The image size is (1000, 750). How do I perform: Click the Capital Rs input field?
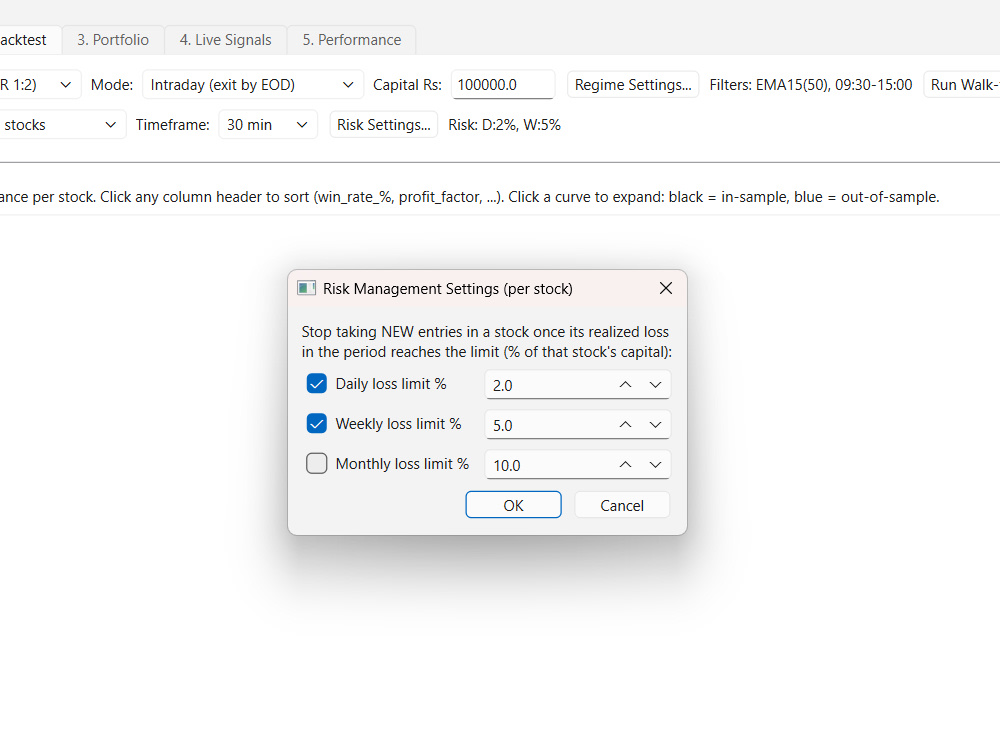pyautogui.click(x=503, y=85)
